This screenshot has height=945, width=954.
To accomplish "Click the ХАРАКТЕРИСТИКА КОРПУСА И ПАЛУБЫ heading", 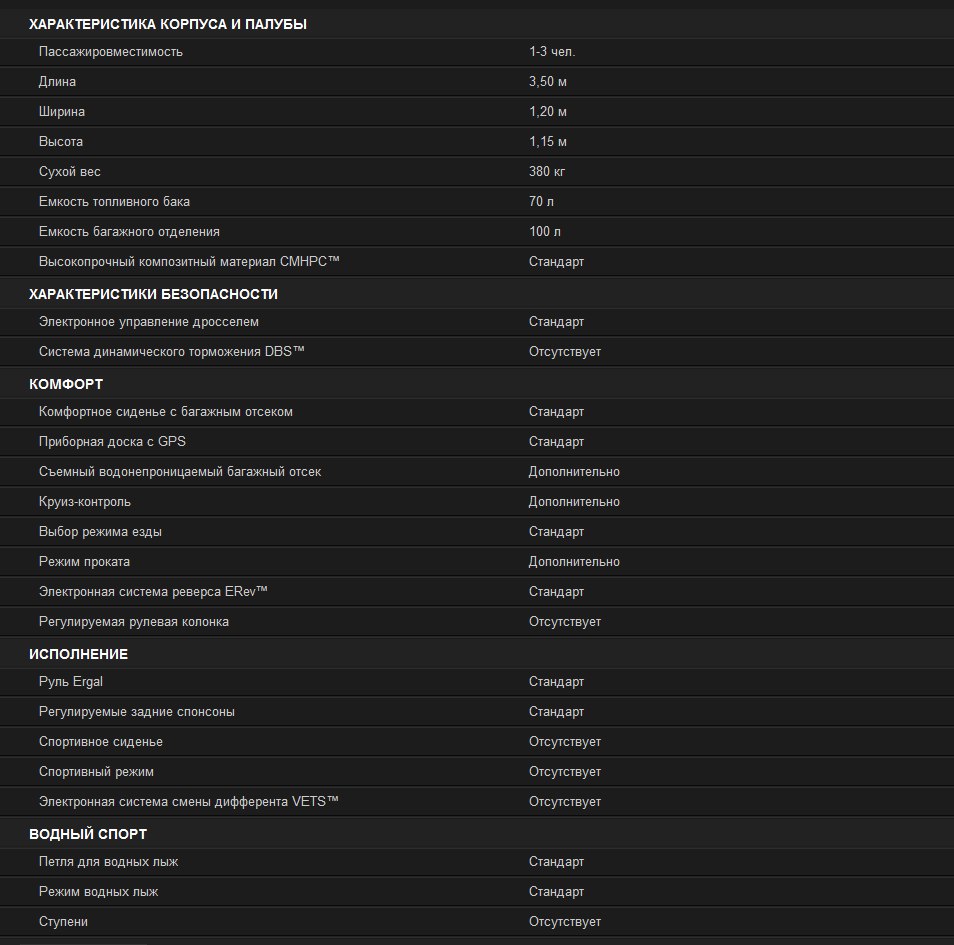I will [x=168, y=24].
